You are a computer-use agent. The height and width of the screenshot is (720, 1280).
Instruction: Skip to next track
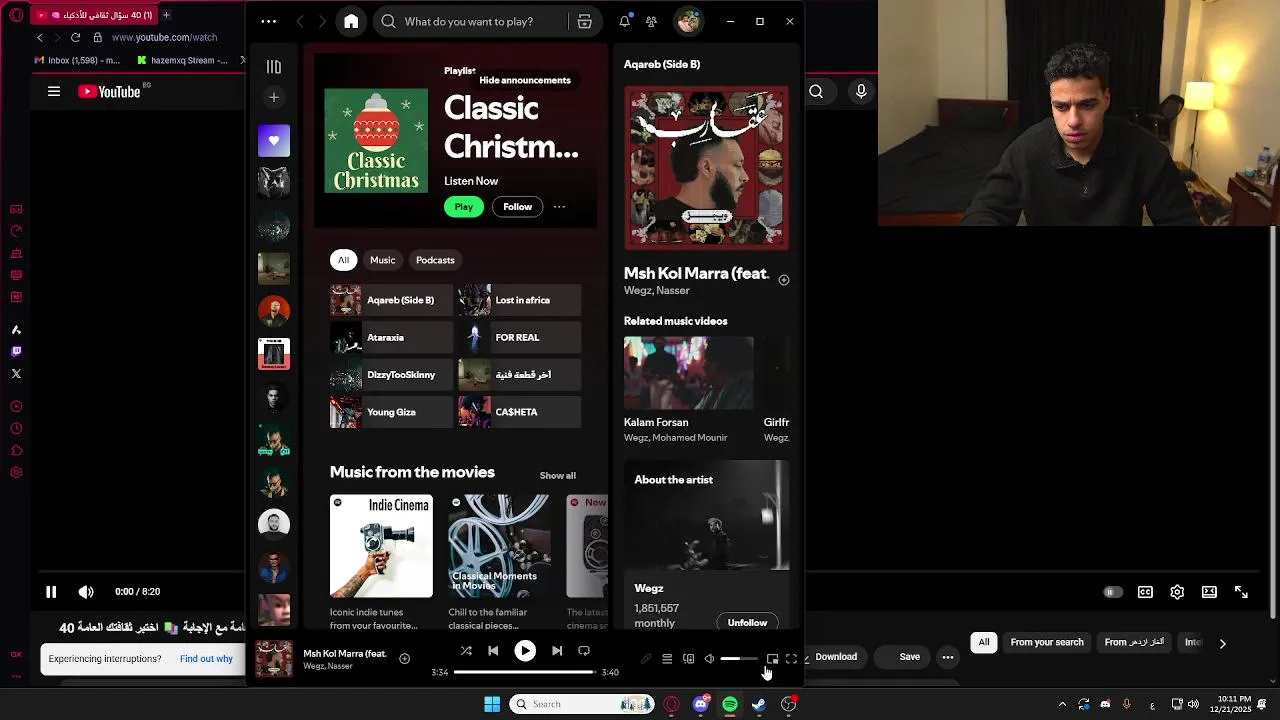[x=557, y=651]
